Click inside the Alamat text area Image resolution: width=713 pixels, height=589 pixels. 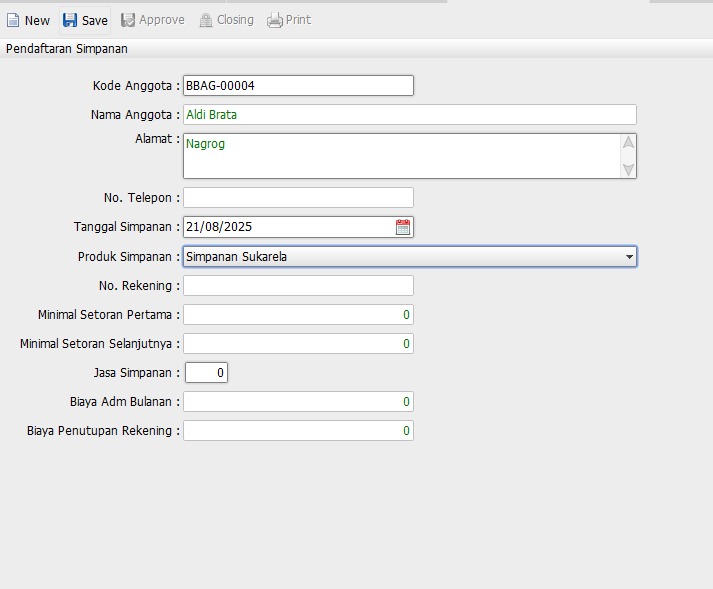[400, 156]
